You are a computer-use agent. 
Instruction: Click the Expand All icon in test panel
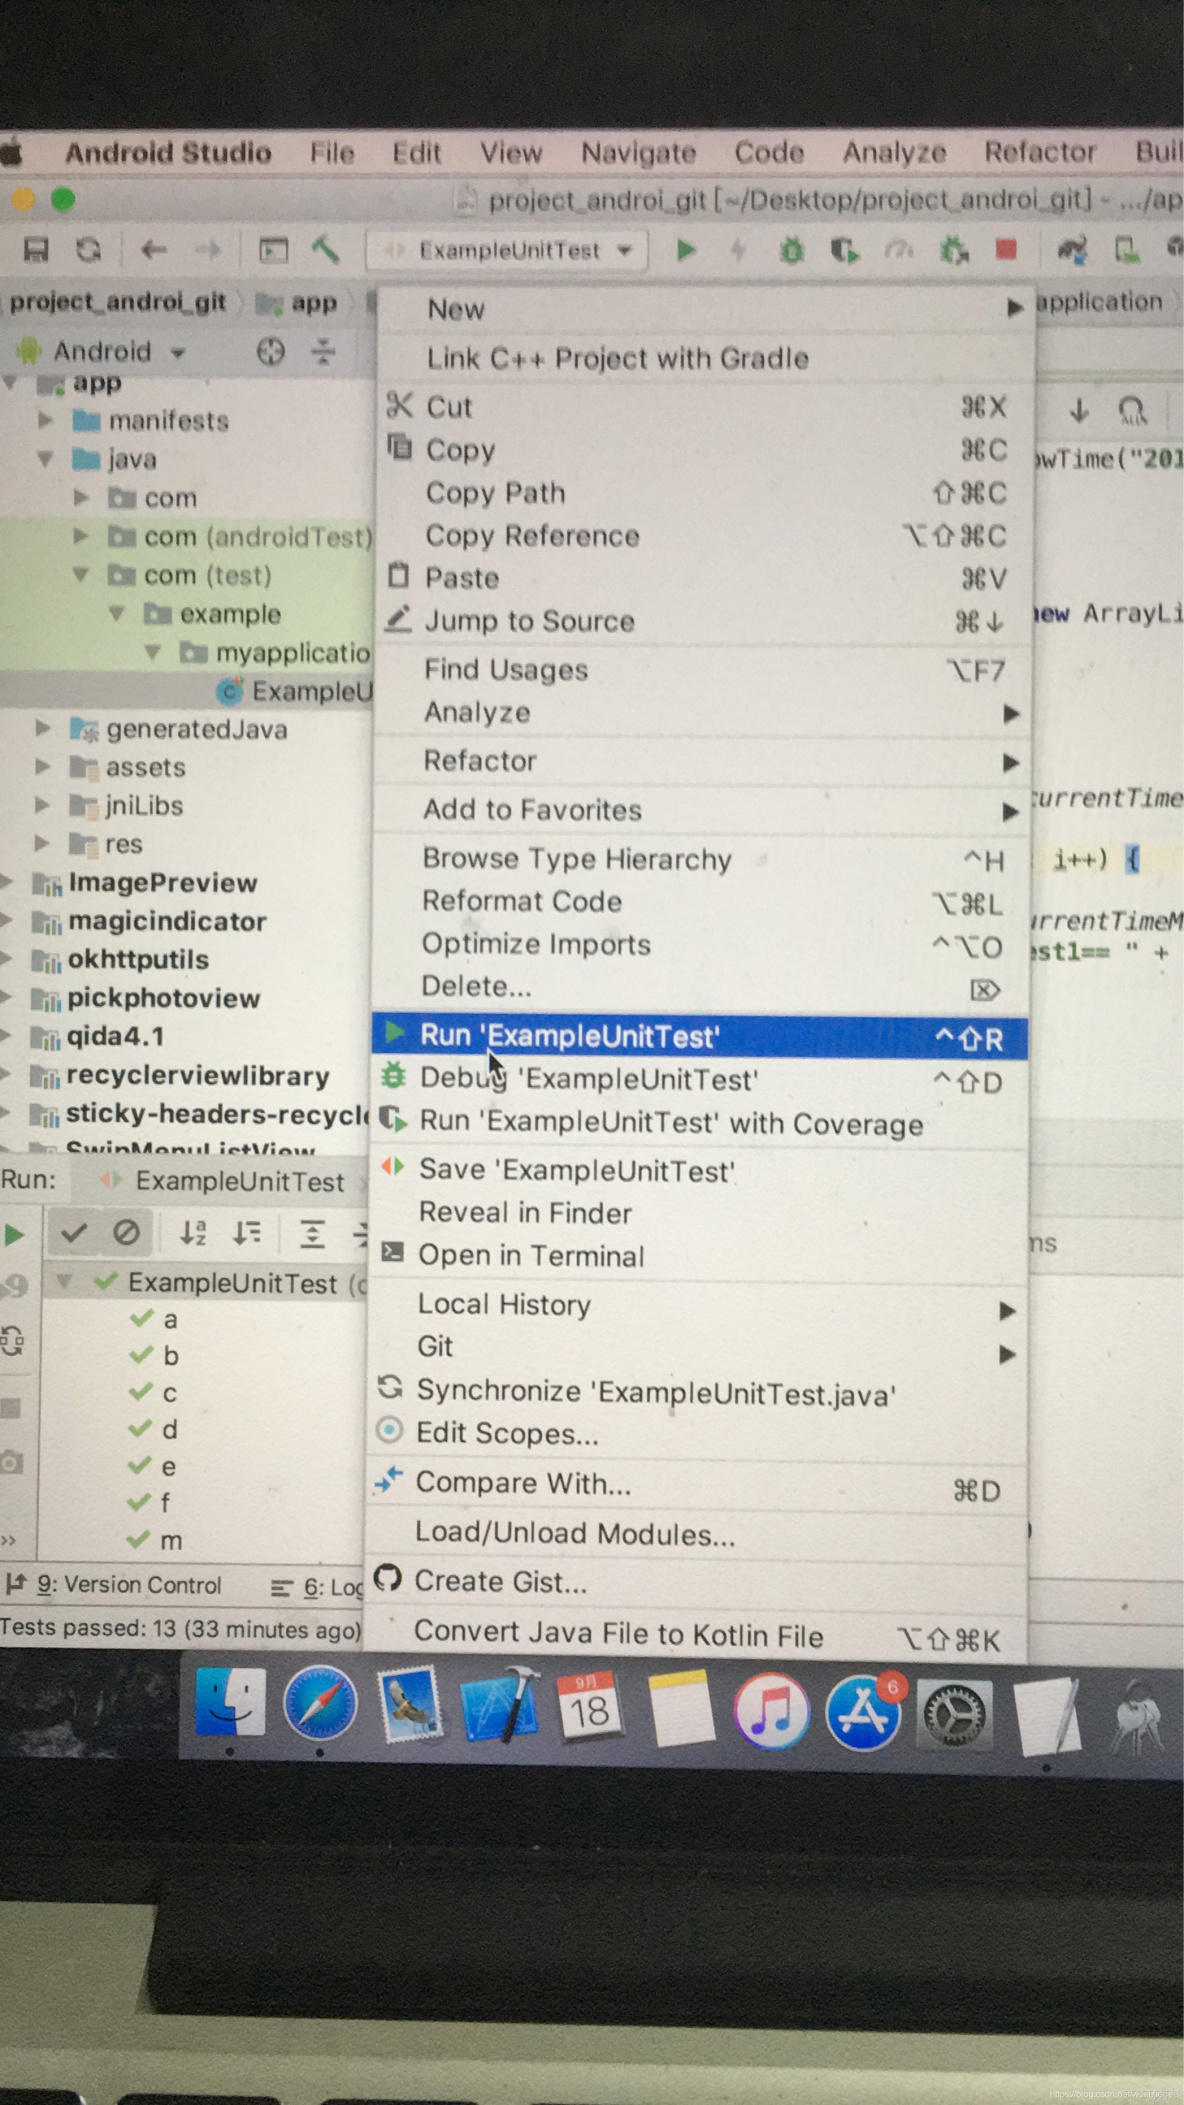point(312,1234)
